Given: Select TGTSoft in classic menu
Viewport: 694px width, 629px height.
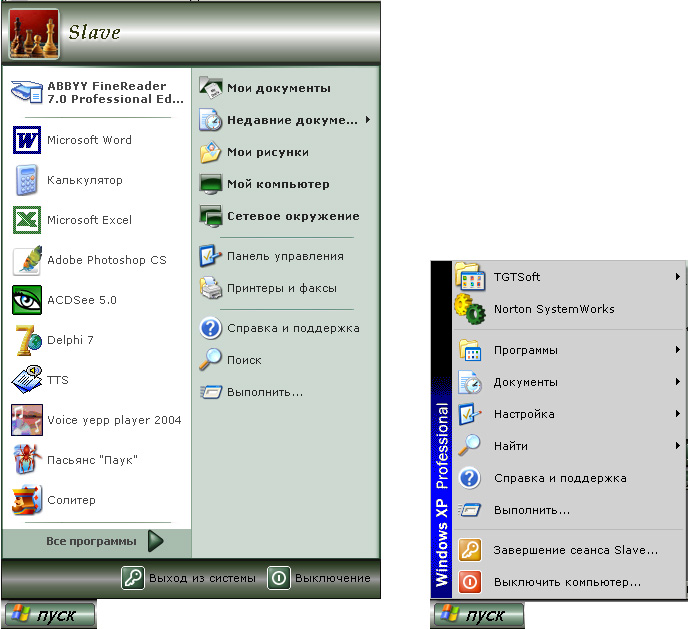Looking at the screenshot, I should pos(569,277).
